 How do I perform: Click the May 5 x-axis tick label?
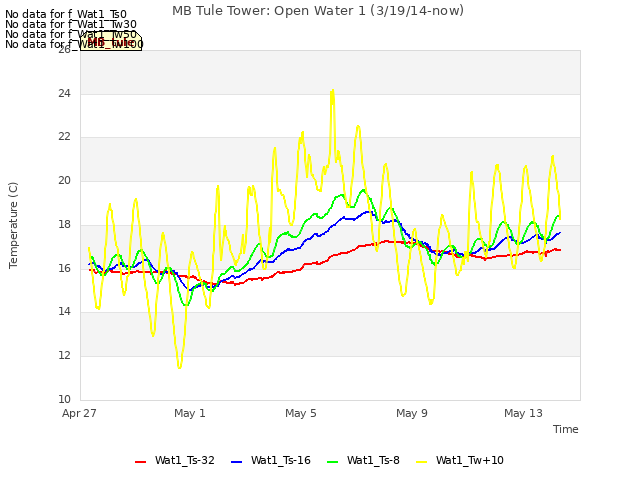[301, 413]
